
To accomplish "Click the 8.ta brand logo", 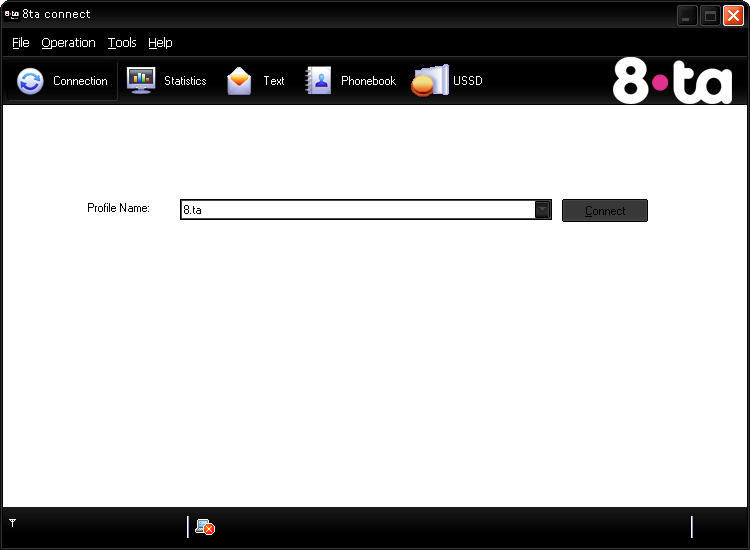I will 672,80.
